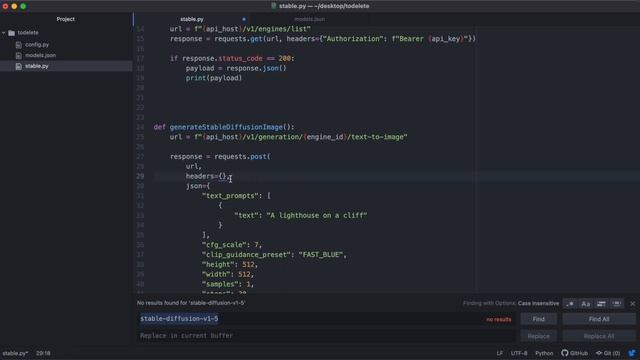Click the green fullscreen window button
Screen dimensions: 640x360
click(x=23, y=6)
